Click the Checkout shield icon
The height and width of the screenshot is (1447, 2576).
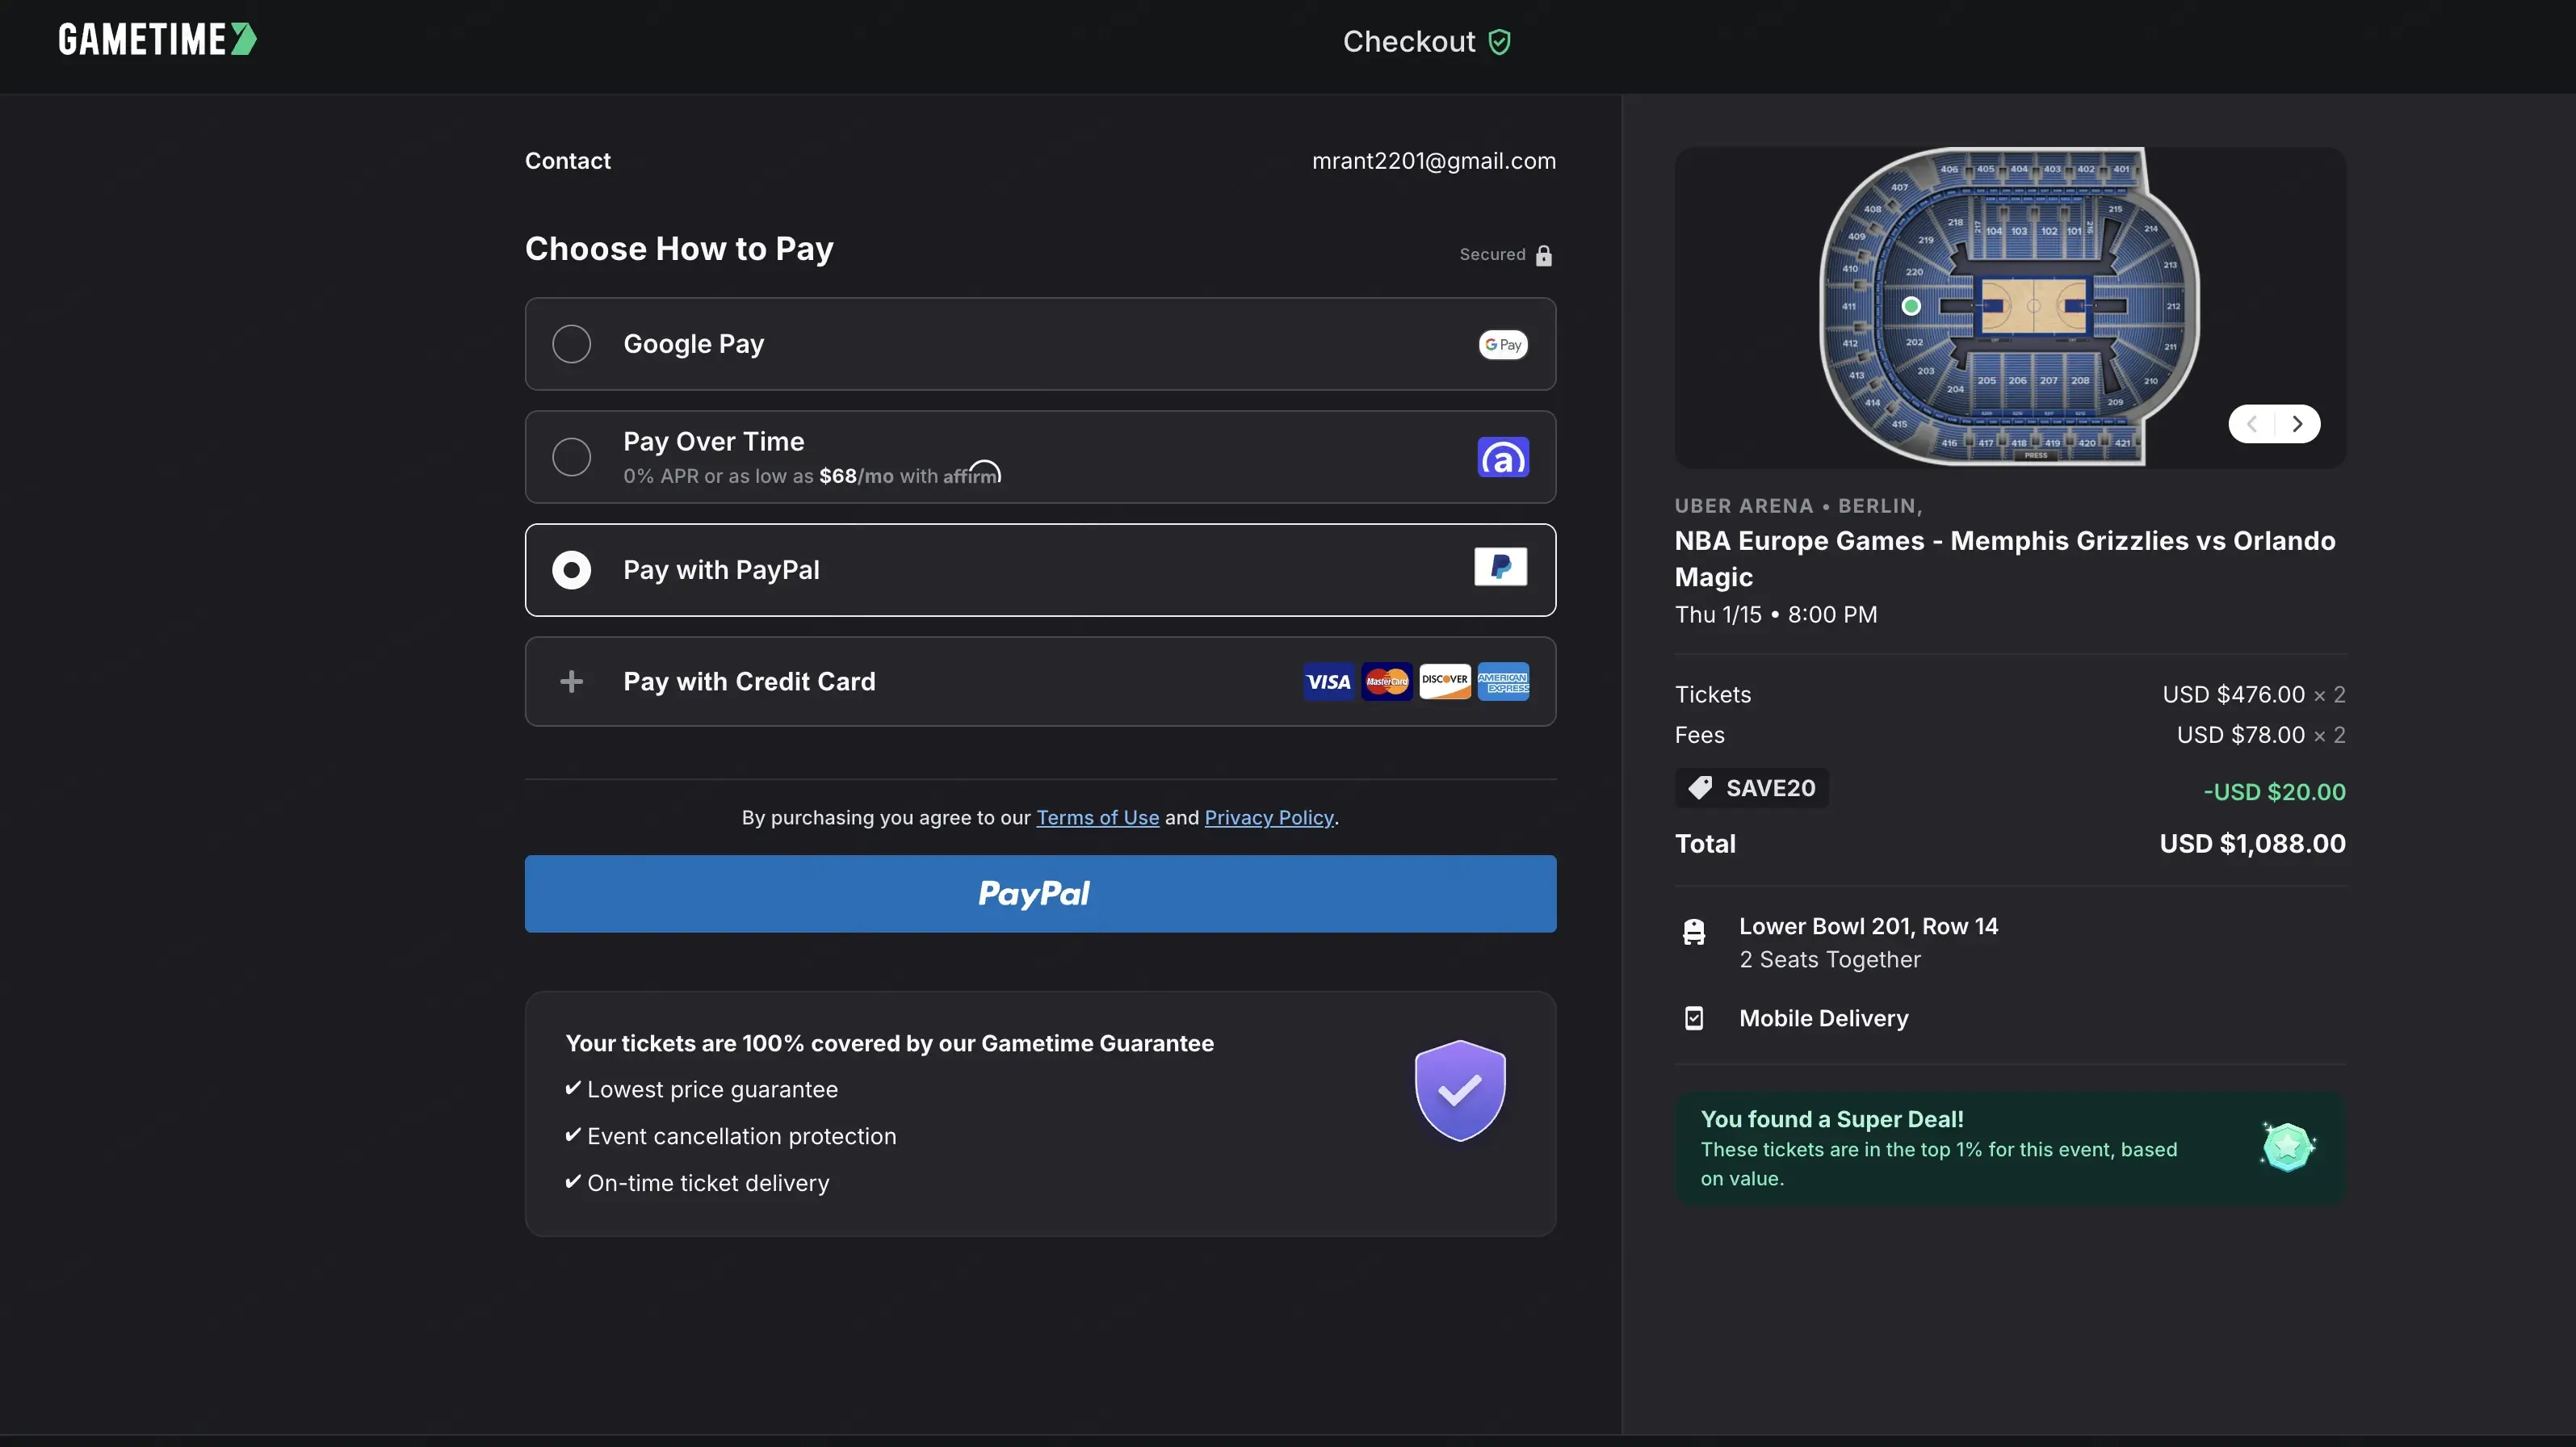[1499, 42]
